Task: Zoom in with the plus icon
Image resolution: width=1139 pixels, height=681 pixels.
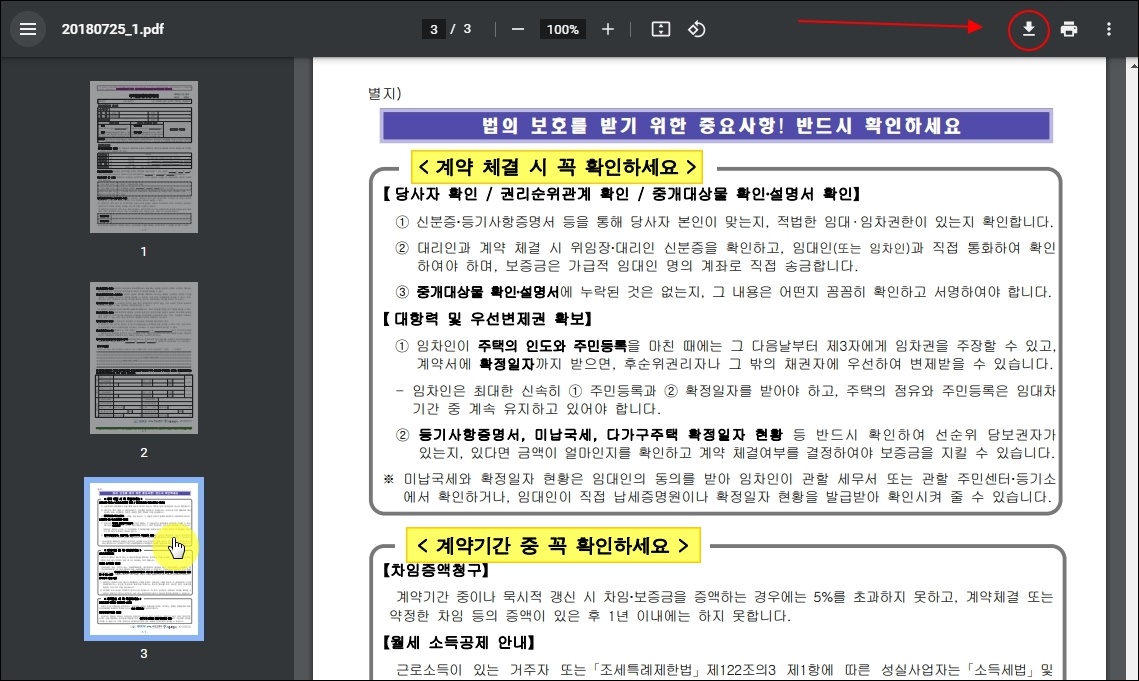Action: point(608,29)
